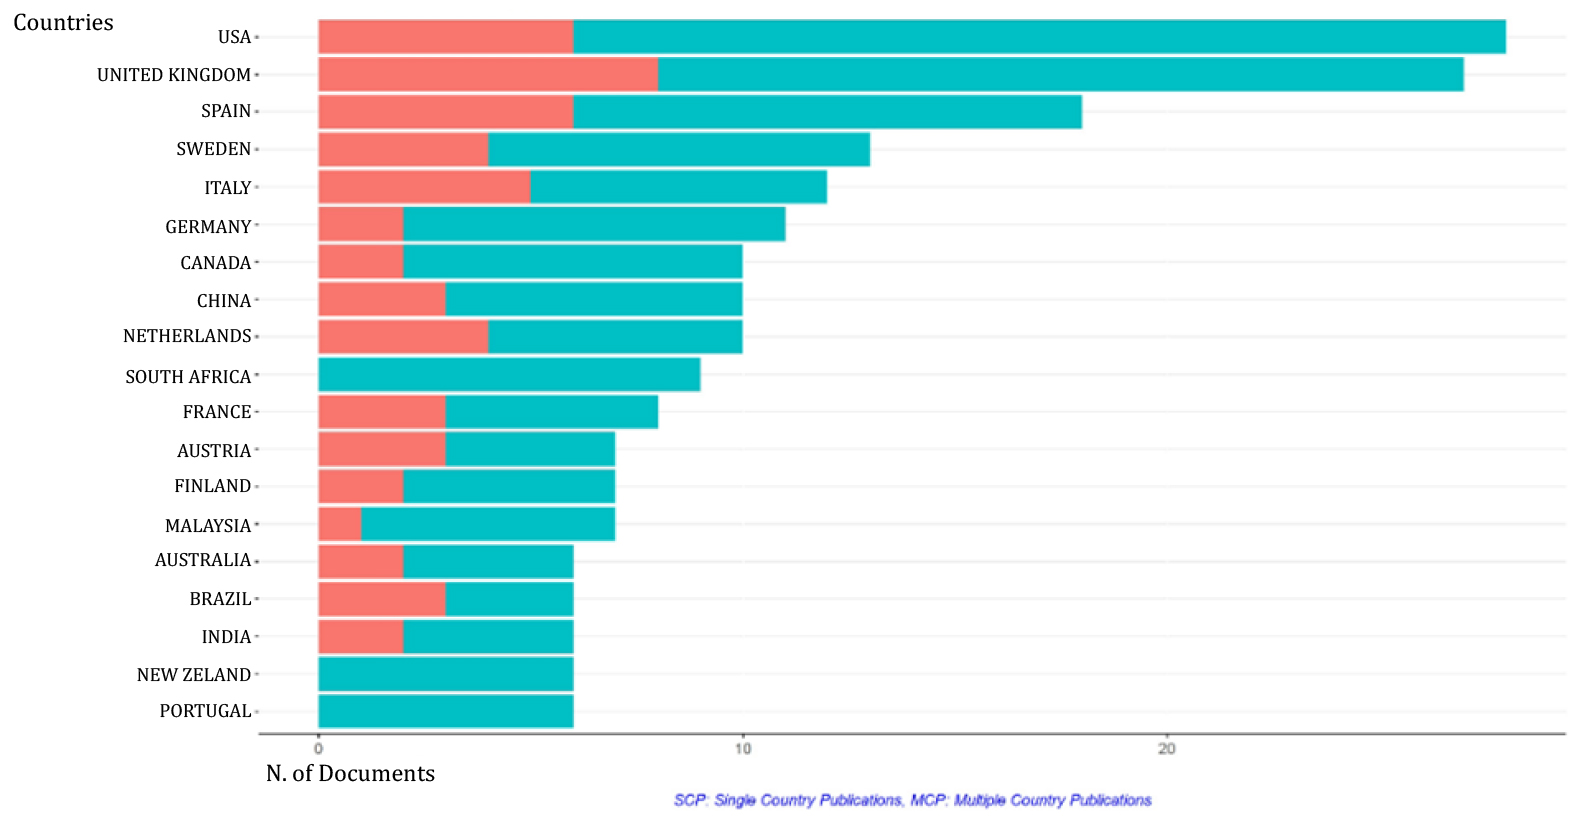The width and height of the screenshot is (1586, 823).
Task: Click the red segment of Italy's bar
Action: tap(424, 187)
